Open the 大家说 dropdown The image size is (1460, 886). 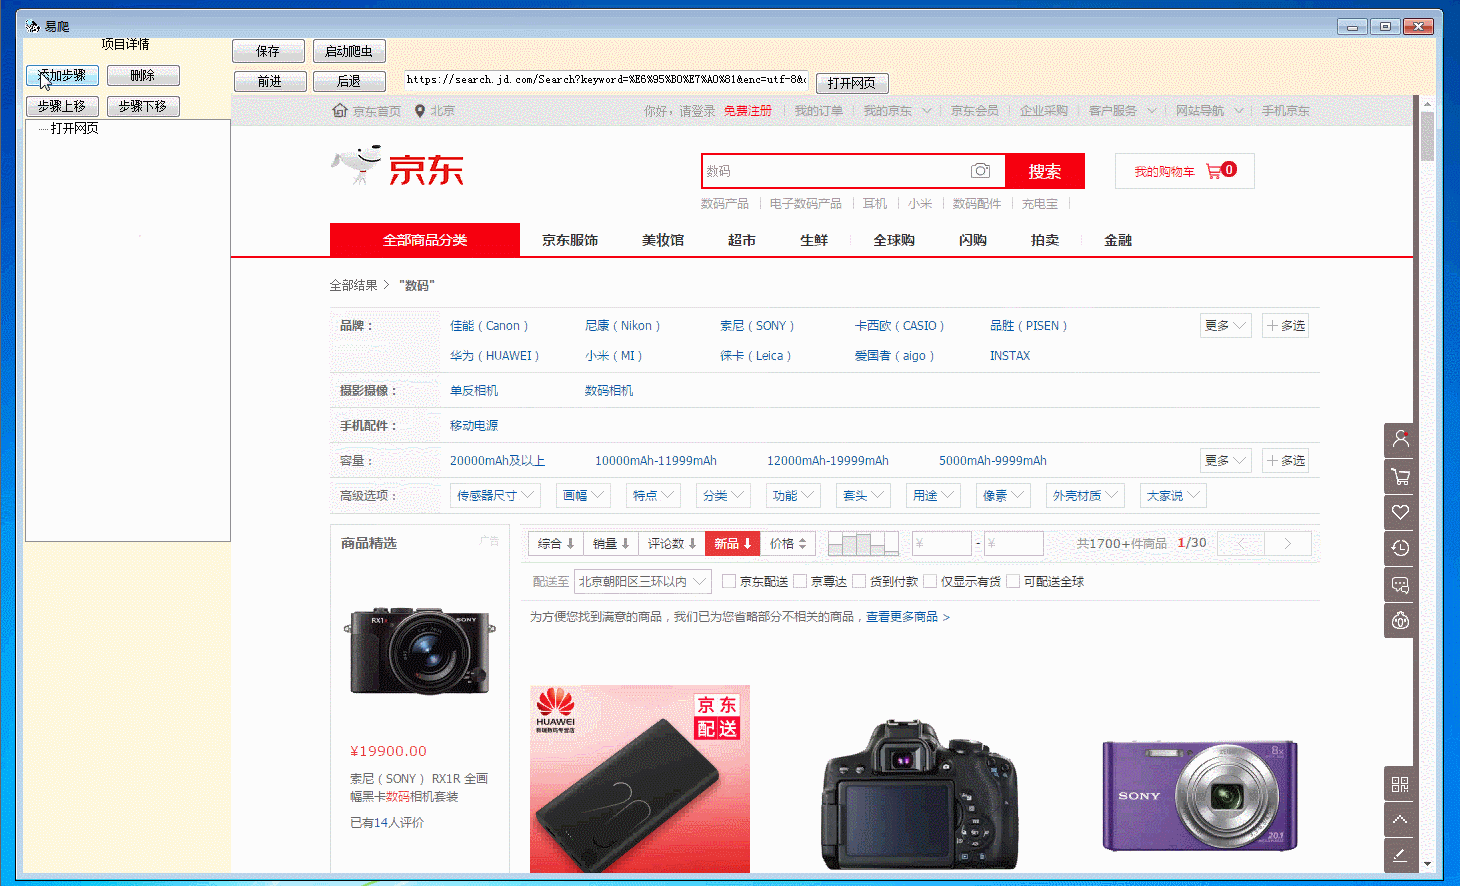tap(1173, 495)
